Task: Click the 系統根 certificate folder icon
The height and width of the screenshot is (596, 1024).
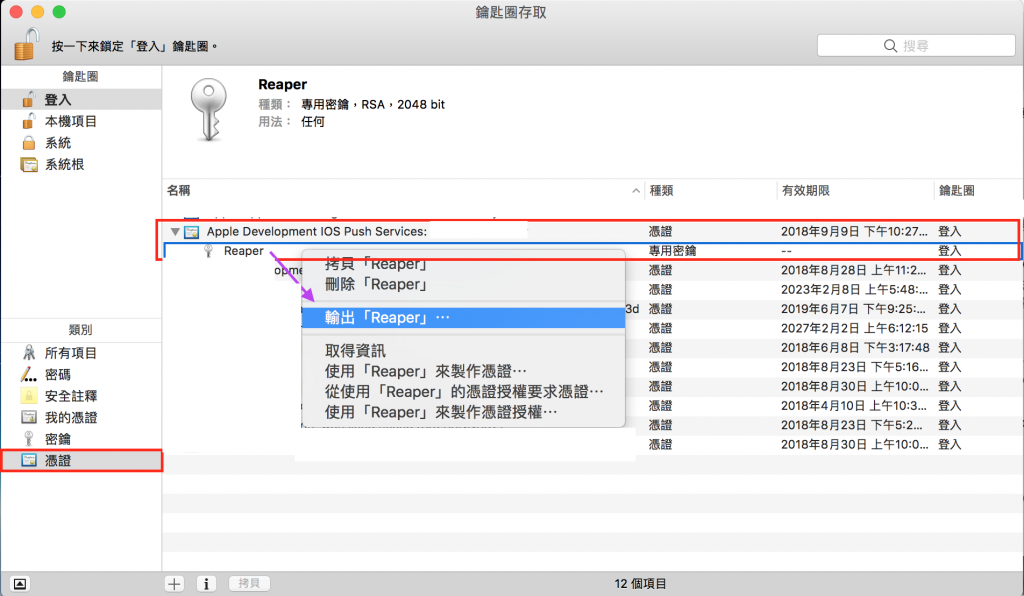Action: [29, 165]
